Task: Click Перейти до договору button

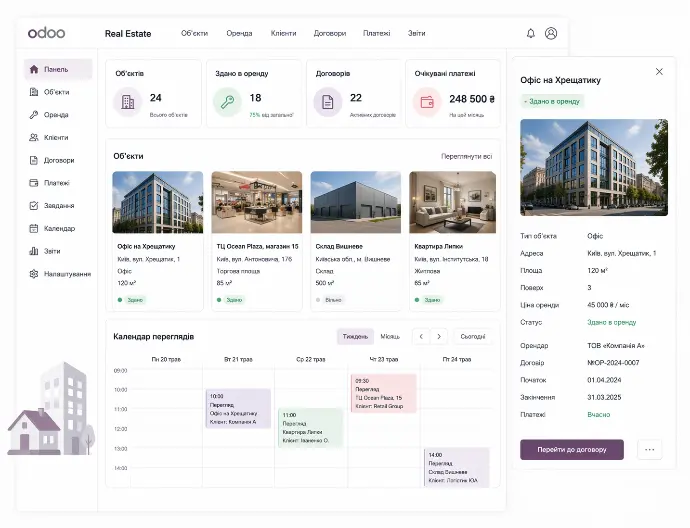Action: 571,450
